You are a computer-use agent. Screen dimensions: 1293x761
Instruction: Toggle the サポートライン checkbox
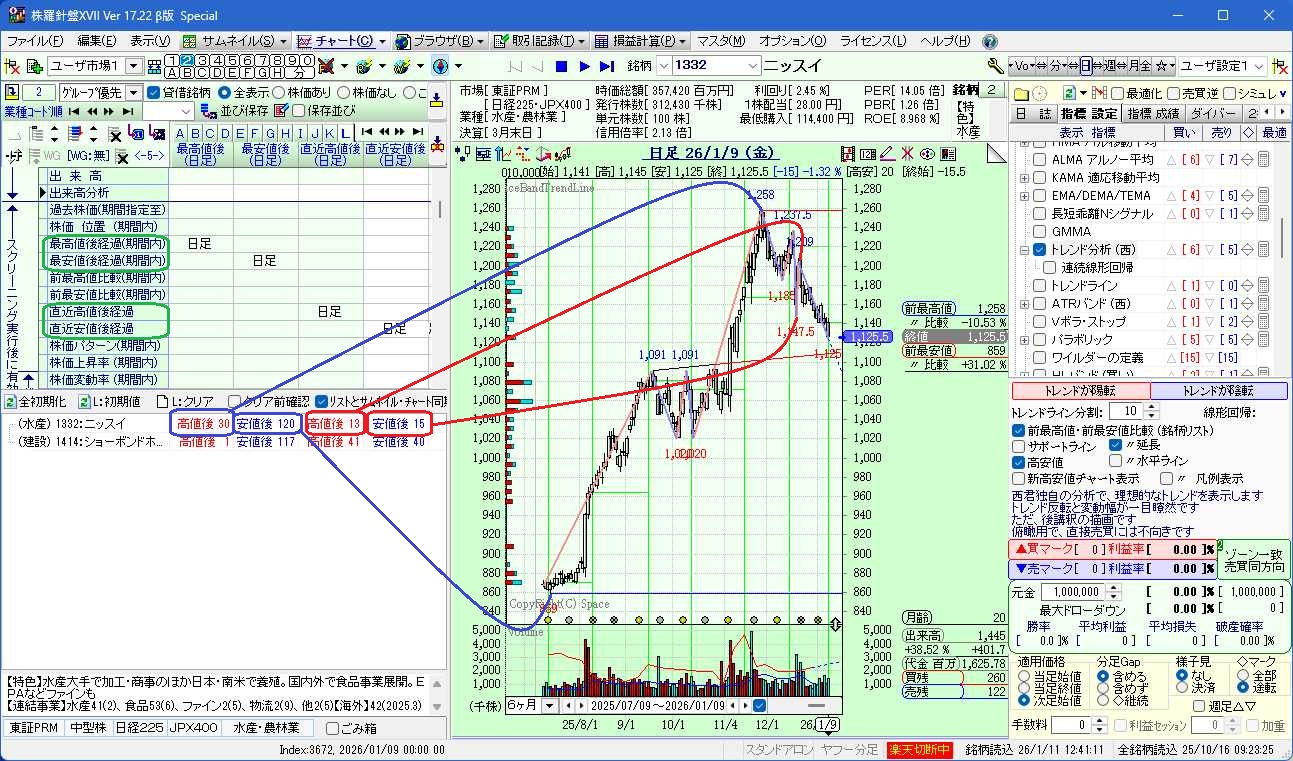tap(1019, 446)
